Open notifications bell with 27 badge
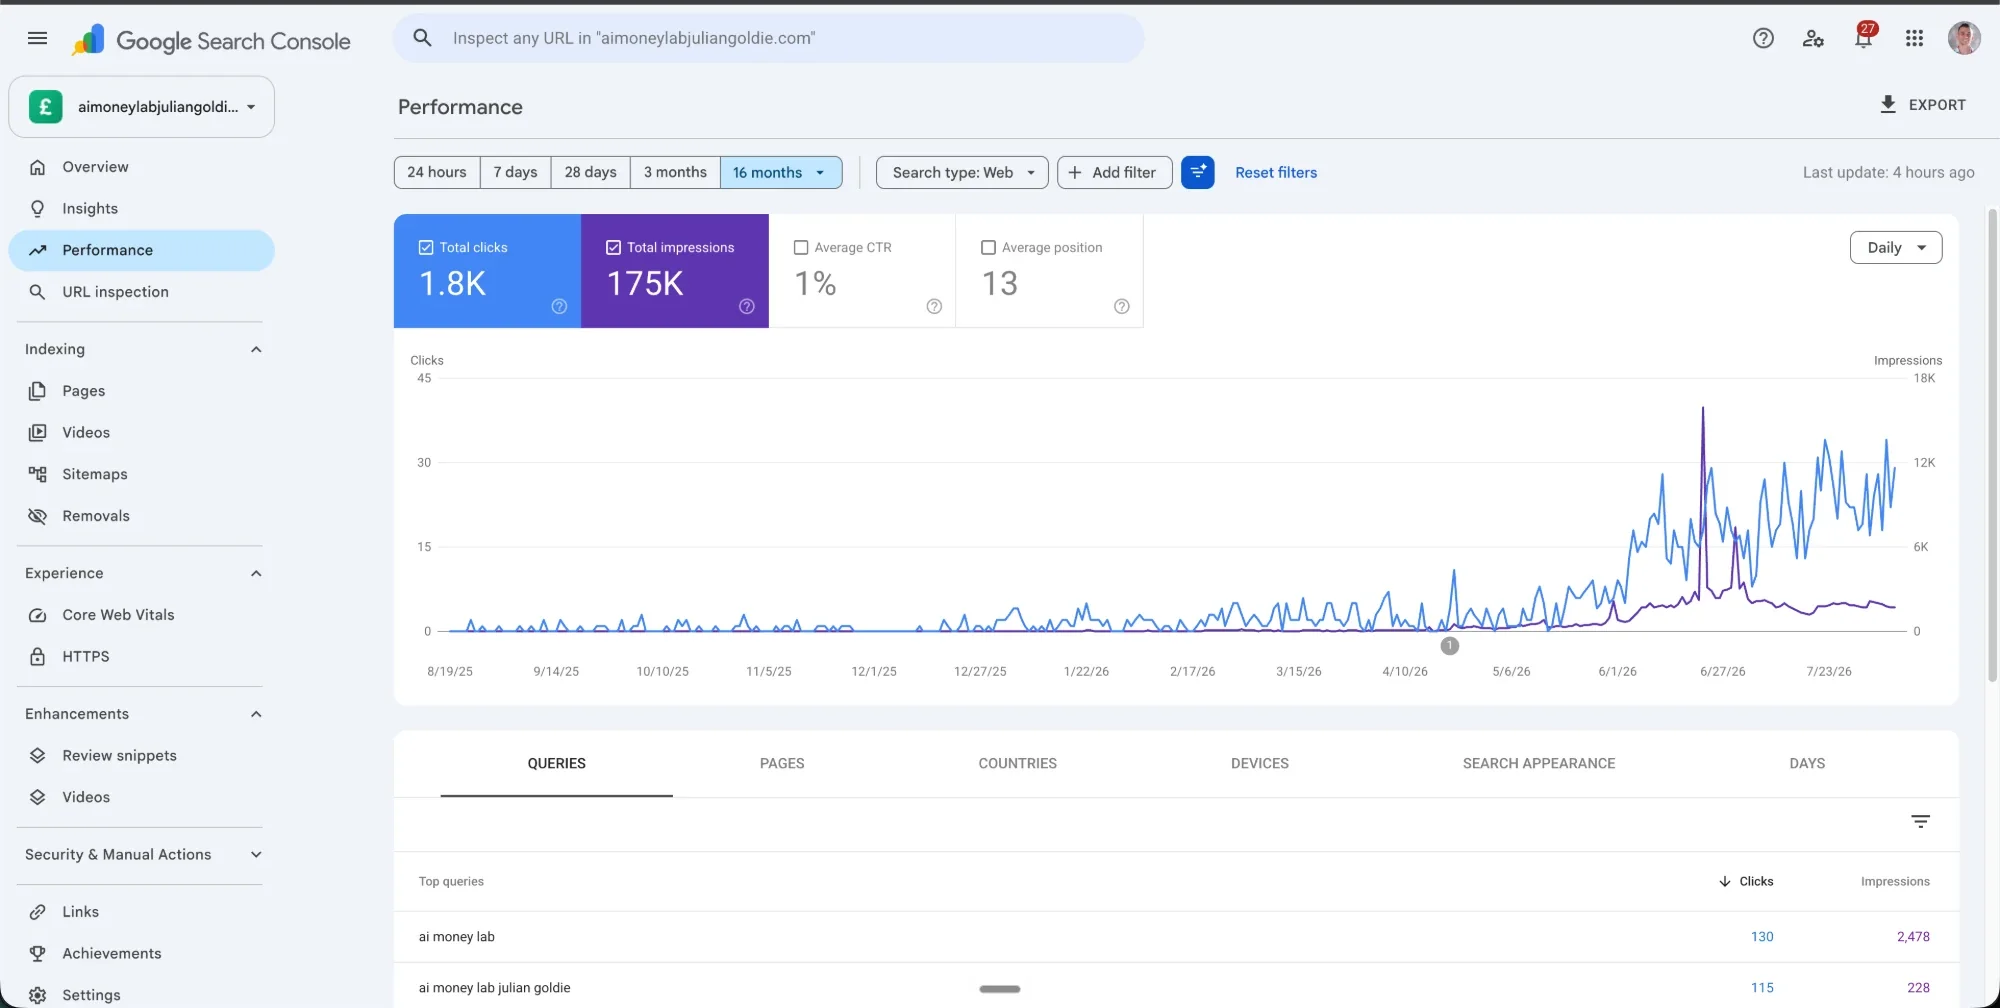Image resolution: width=2000 pixels, height=1008 pixels. 1864,38
